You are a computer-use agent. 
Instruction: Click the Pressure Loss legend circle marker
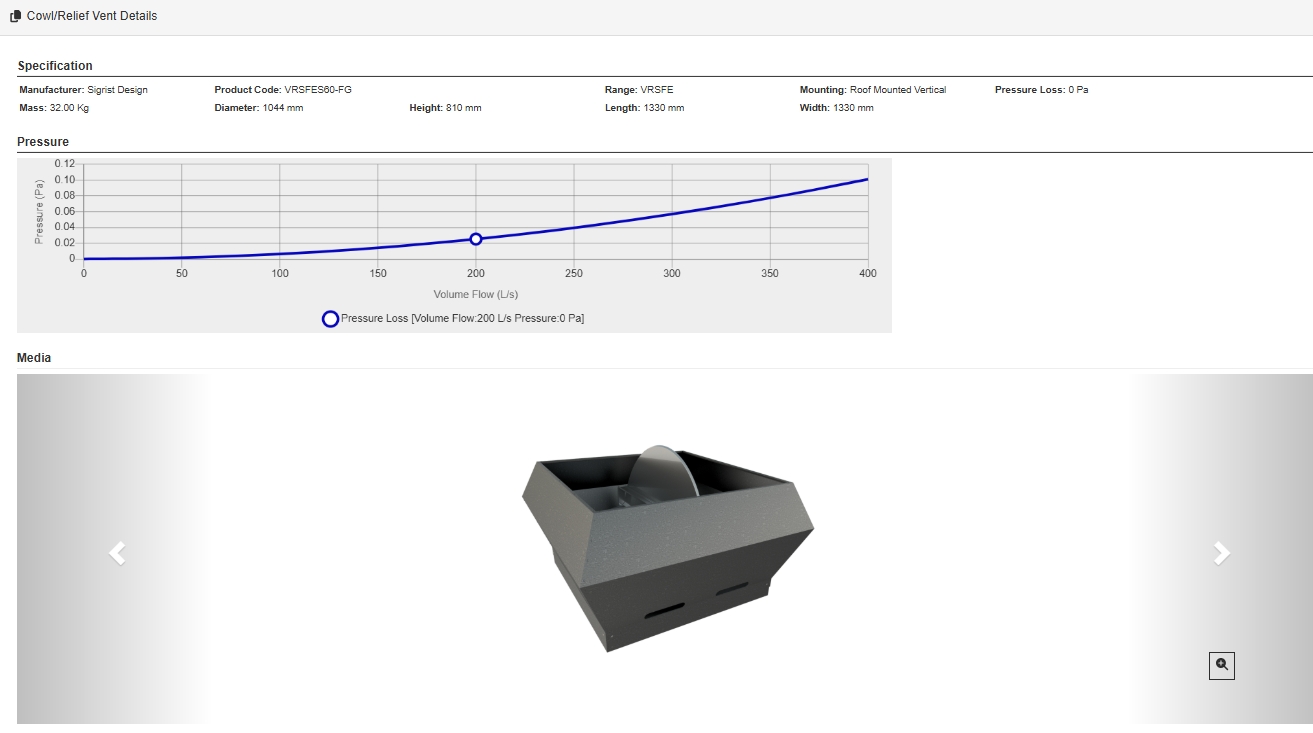pyautogui.click(x=330, y=319)
